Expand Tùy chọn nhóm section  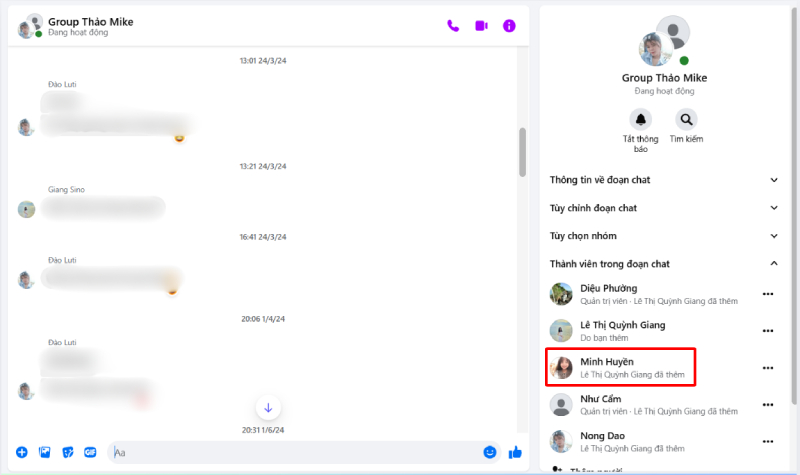click(x=773, y=236)
